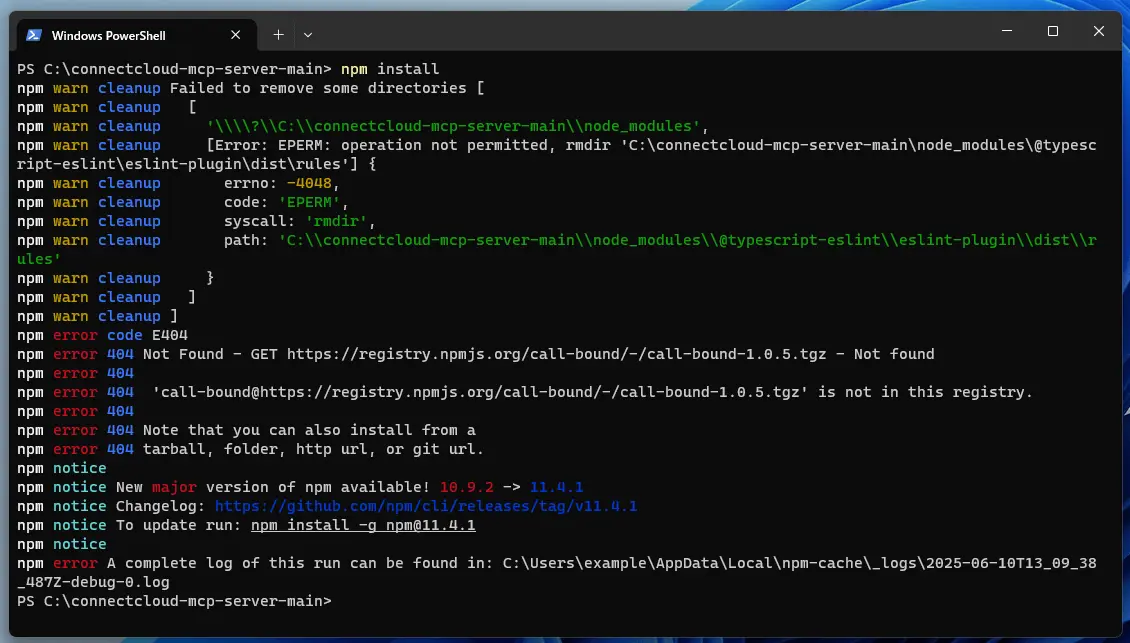
Task: Minimize the PowerShell window
Action: [x=1006, y=31]
